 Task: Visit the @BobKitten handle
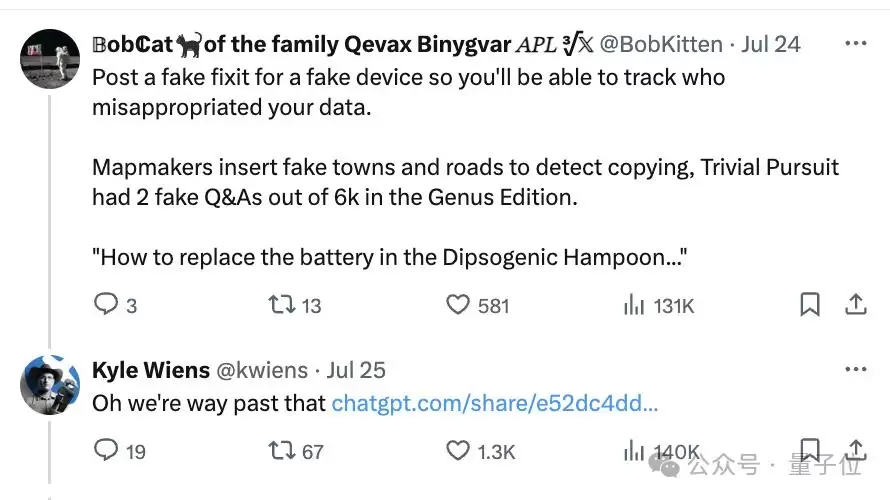pos(661,44)
